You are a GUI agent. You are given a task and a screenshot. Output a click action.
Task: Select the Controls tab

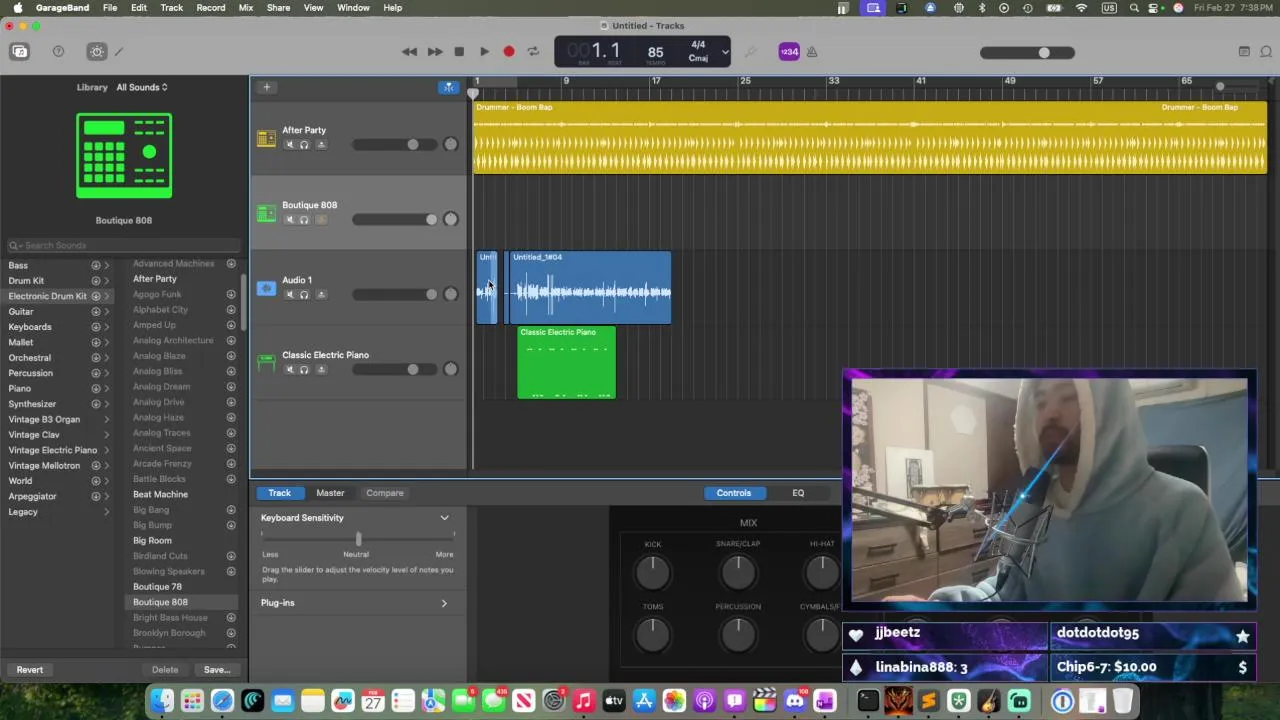pyautogui.click(x=733, y=493)
